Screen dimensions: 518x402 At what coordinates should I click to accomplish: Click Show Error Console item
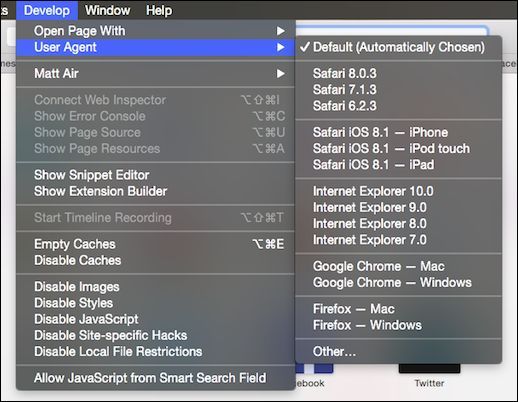(x=155, y=116)
